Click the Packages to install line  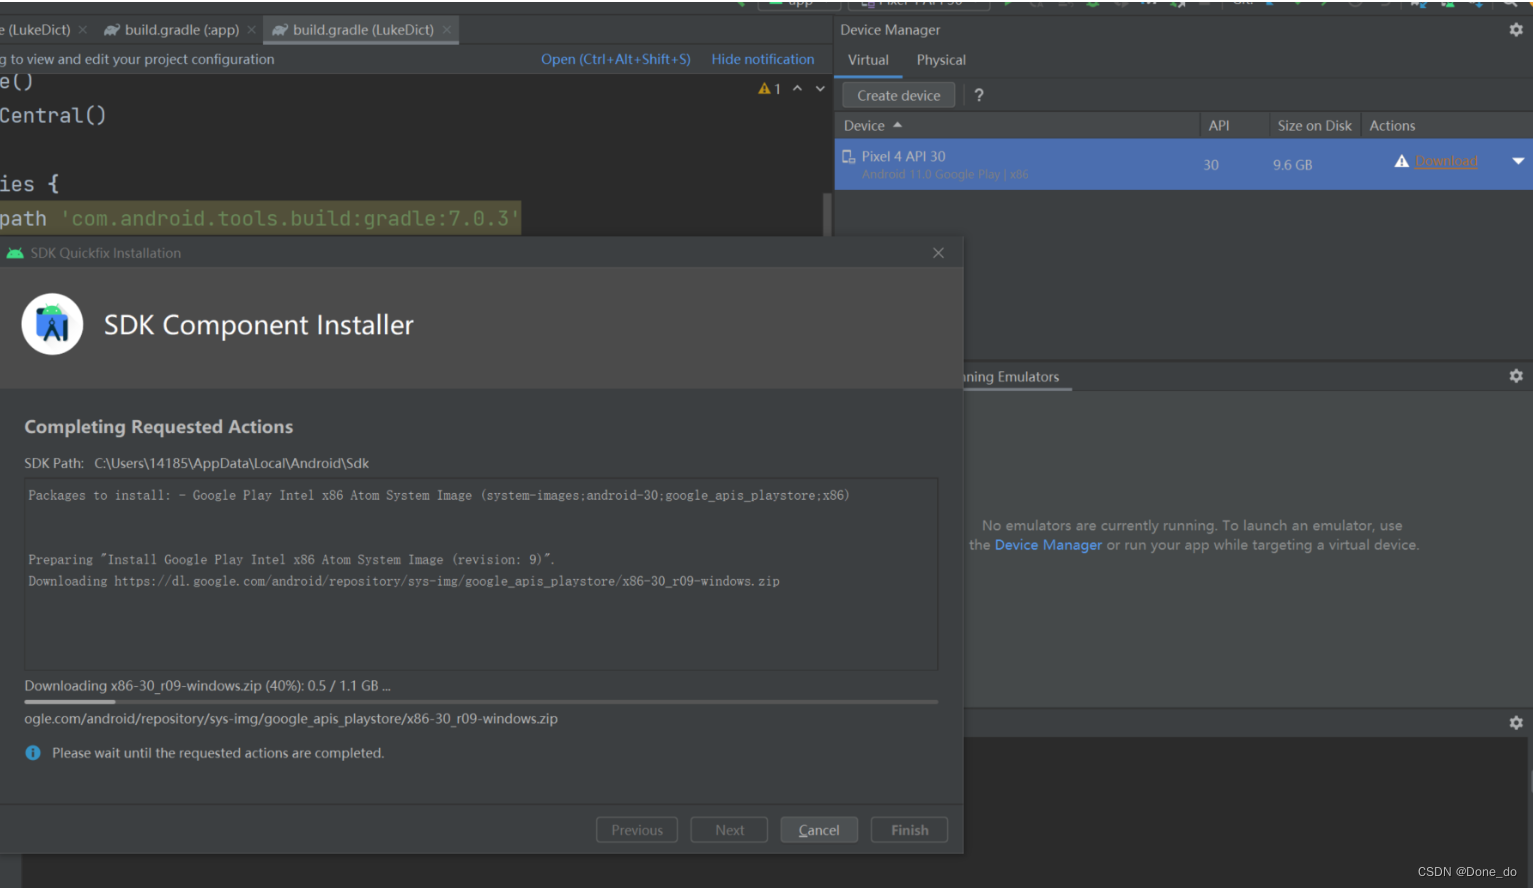(x=439, y=495)
